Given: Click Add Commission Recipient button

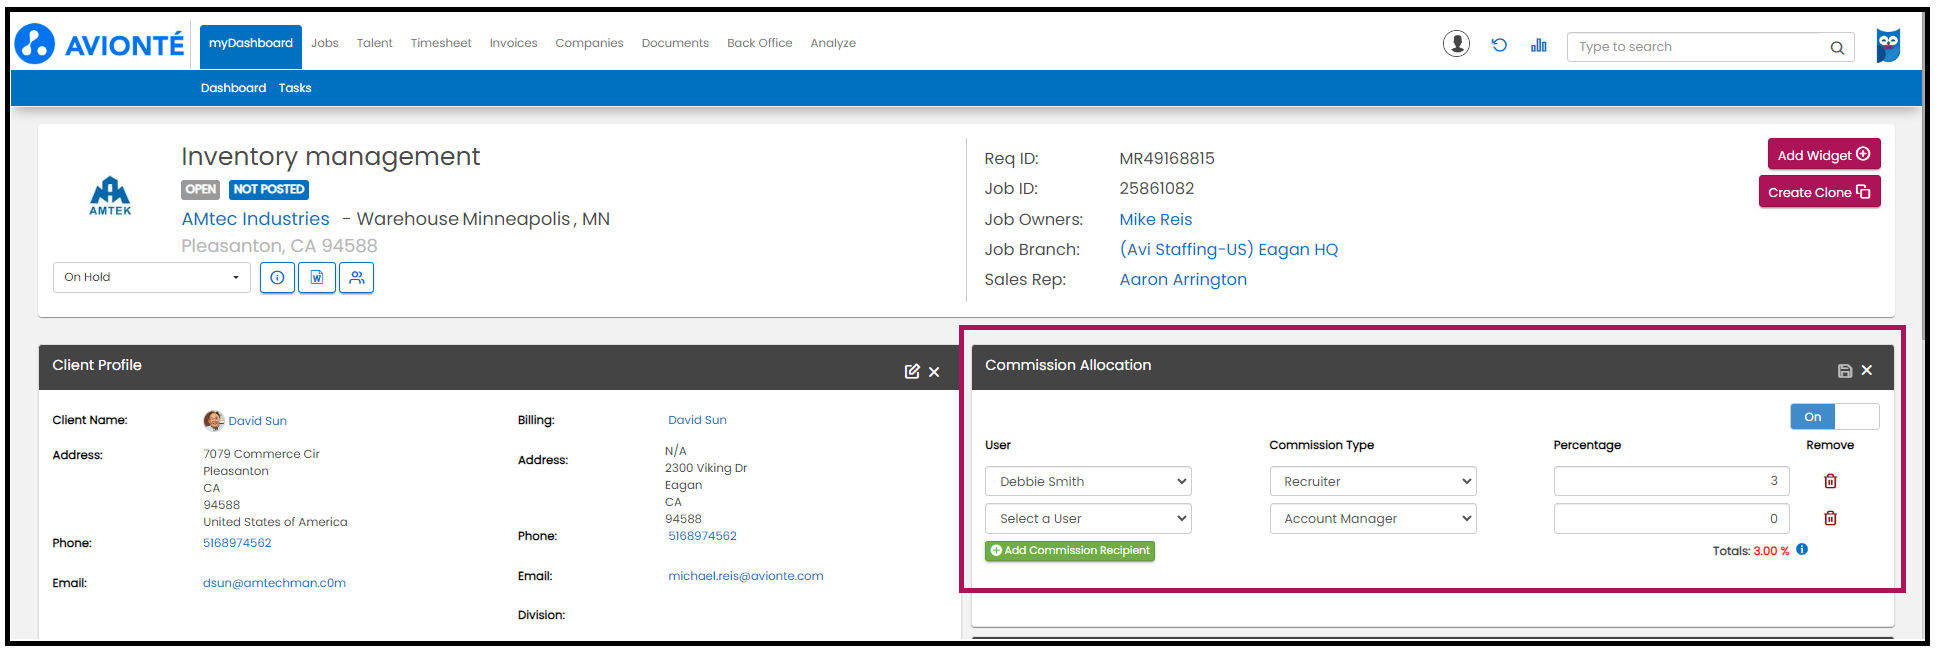Looking at the screenshot, I should coord(1069,551).
